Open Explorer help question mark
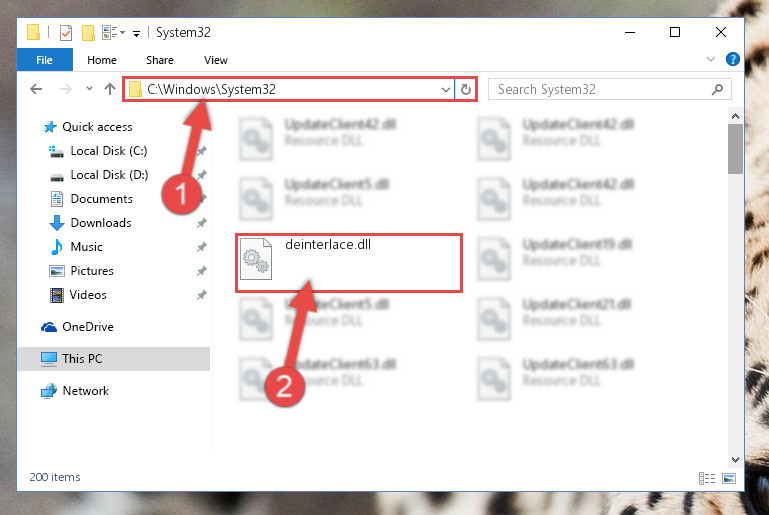This screenshot has height=515, width=769. [x=732, y=59]
